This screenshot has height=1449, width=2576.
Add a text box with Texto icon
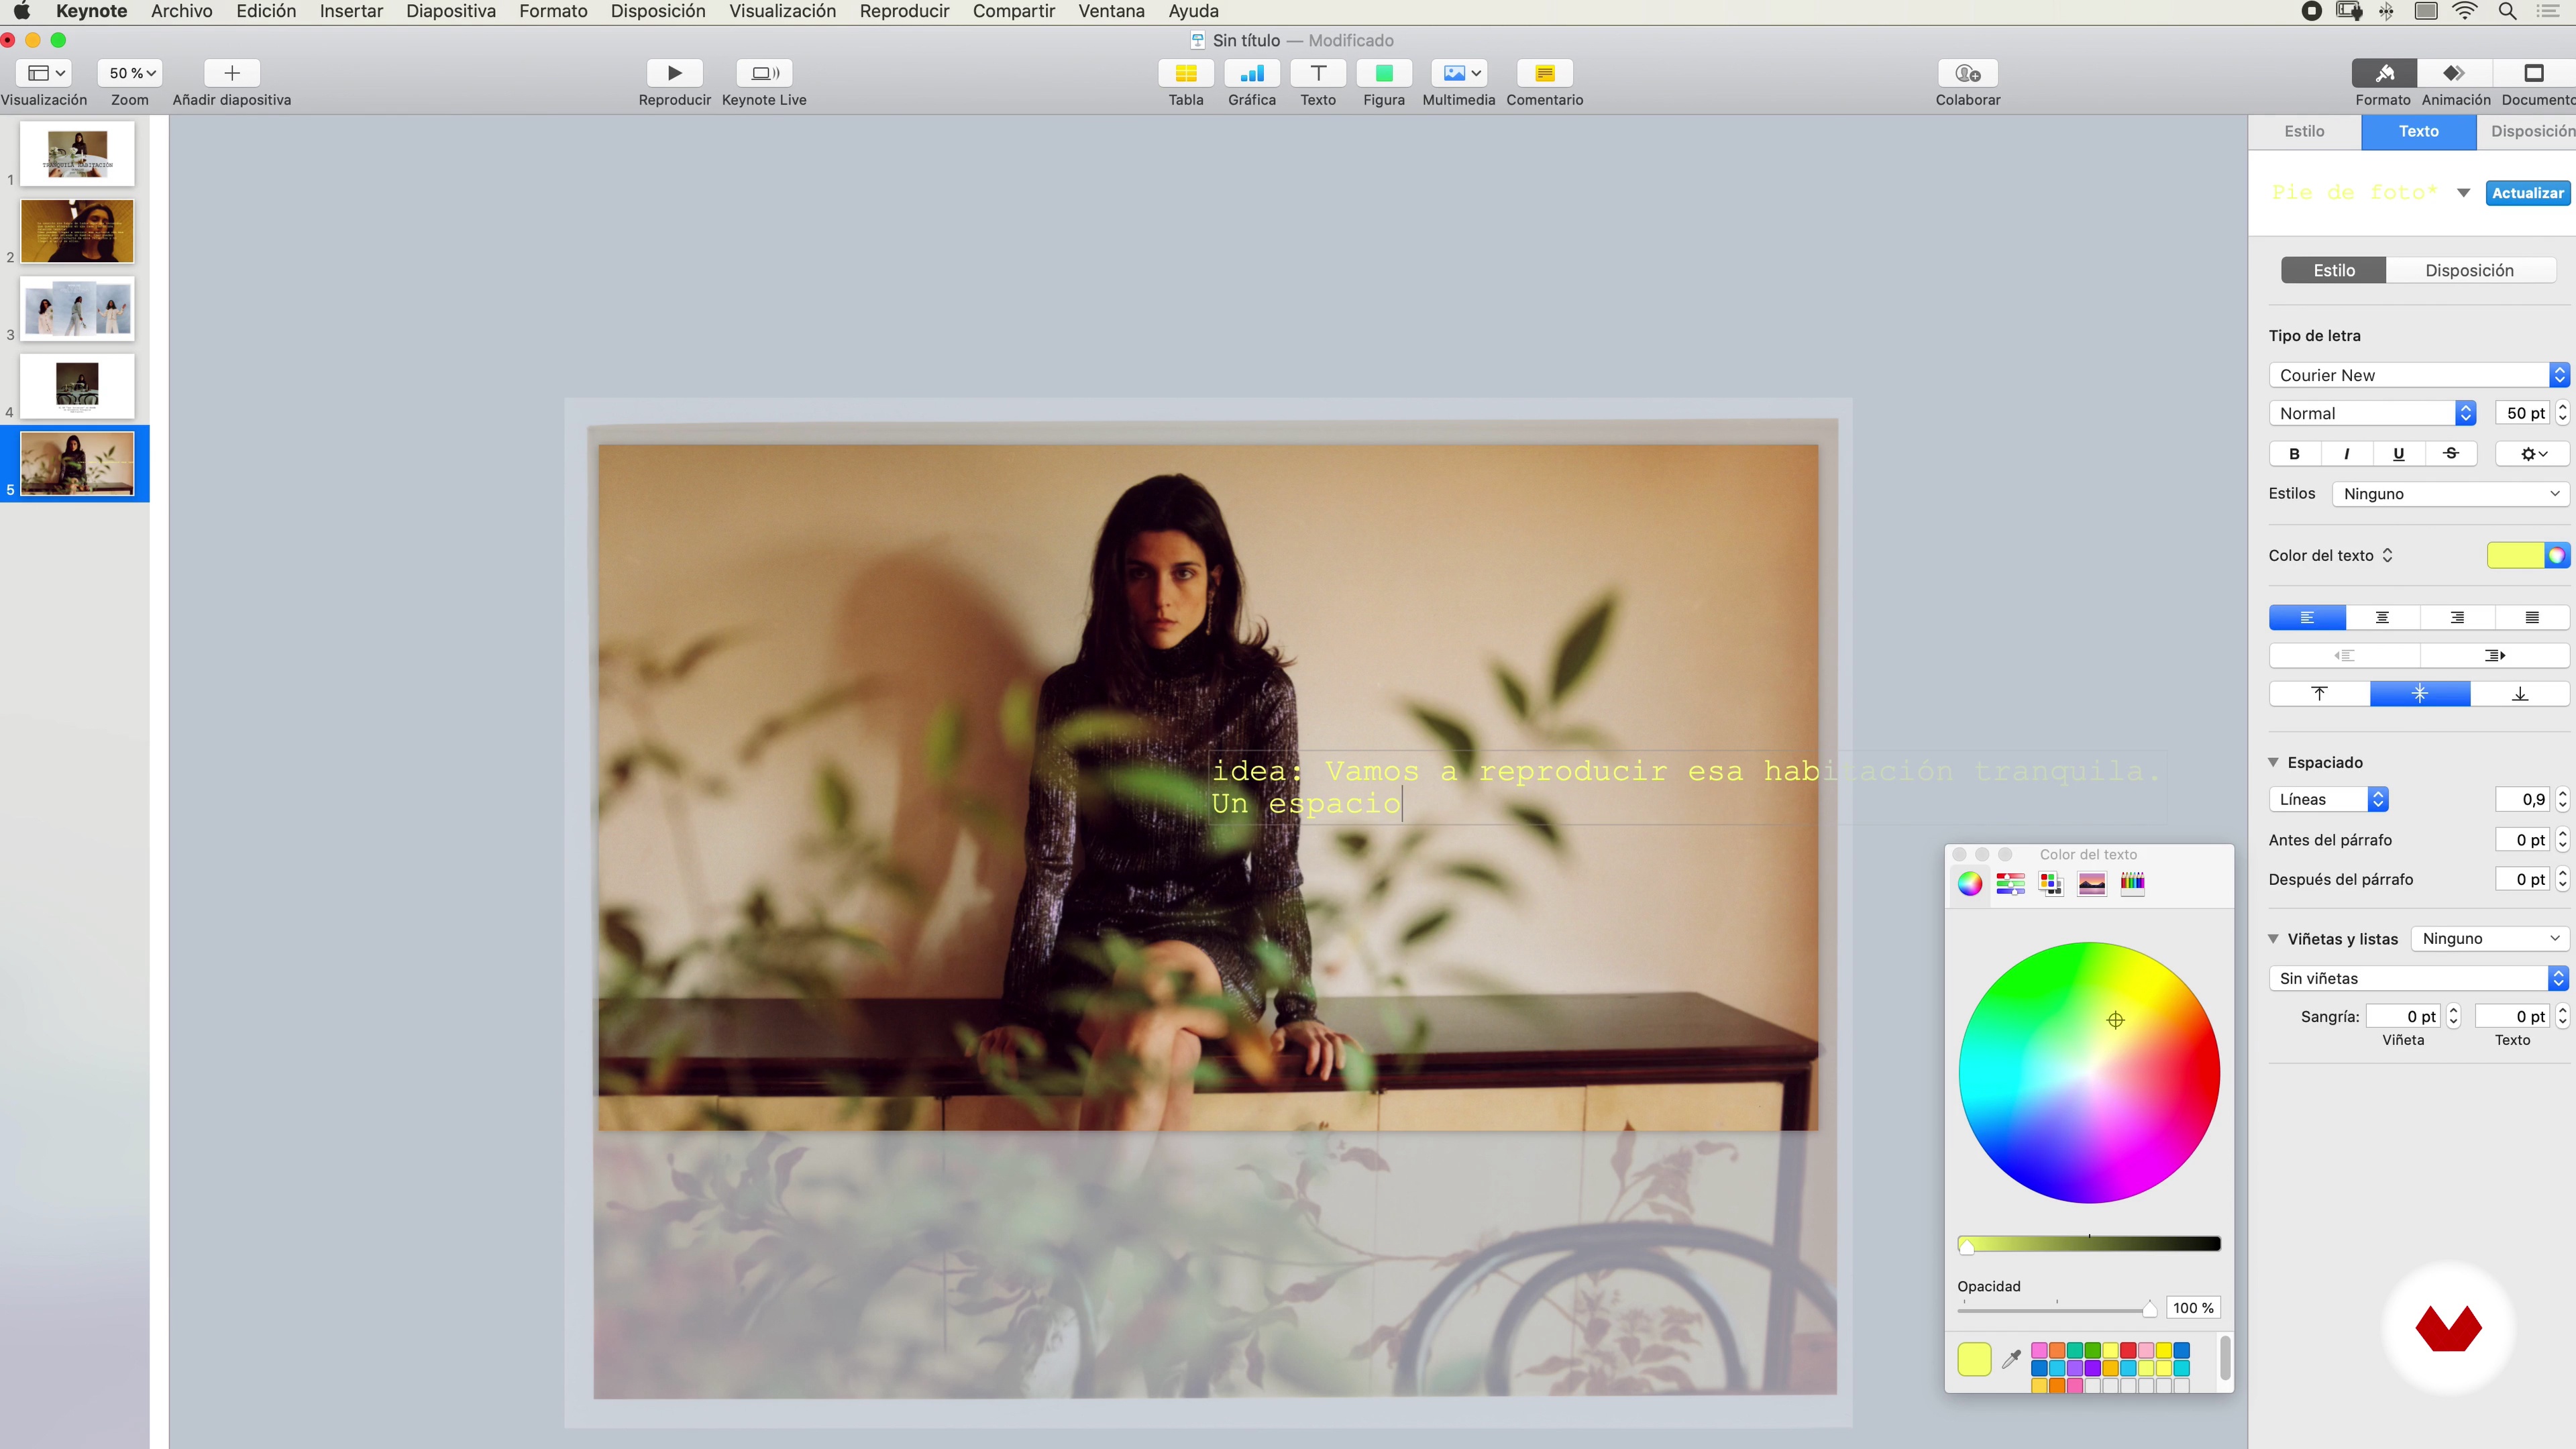point(1317,73)
